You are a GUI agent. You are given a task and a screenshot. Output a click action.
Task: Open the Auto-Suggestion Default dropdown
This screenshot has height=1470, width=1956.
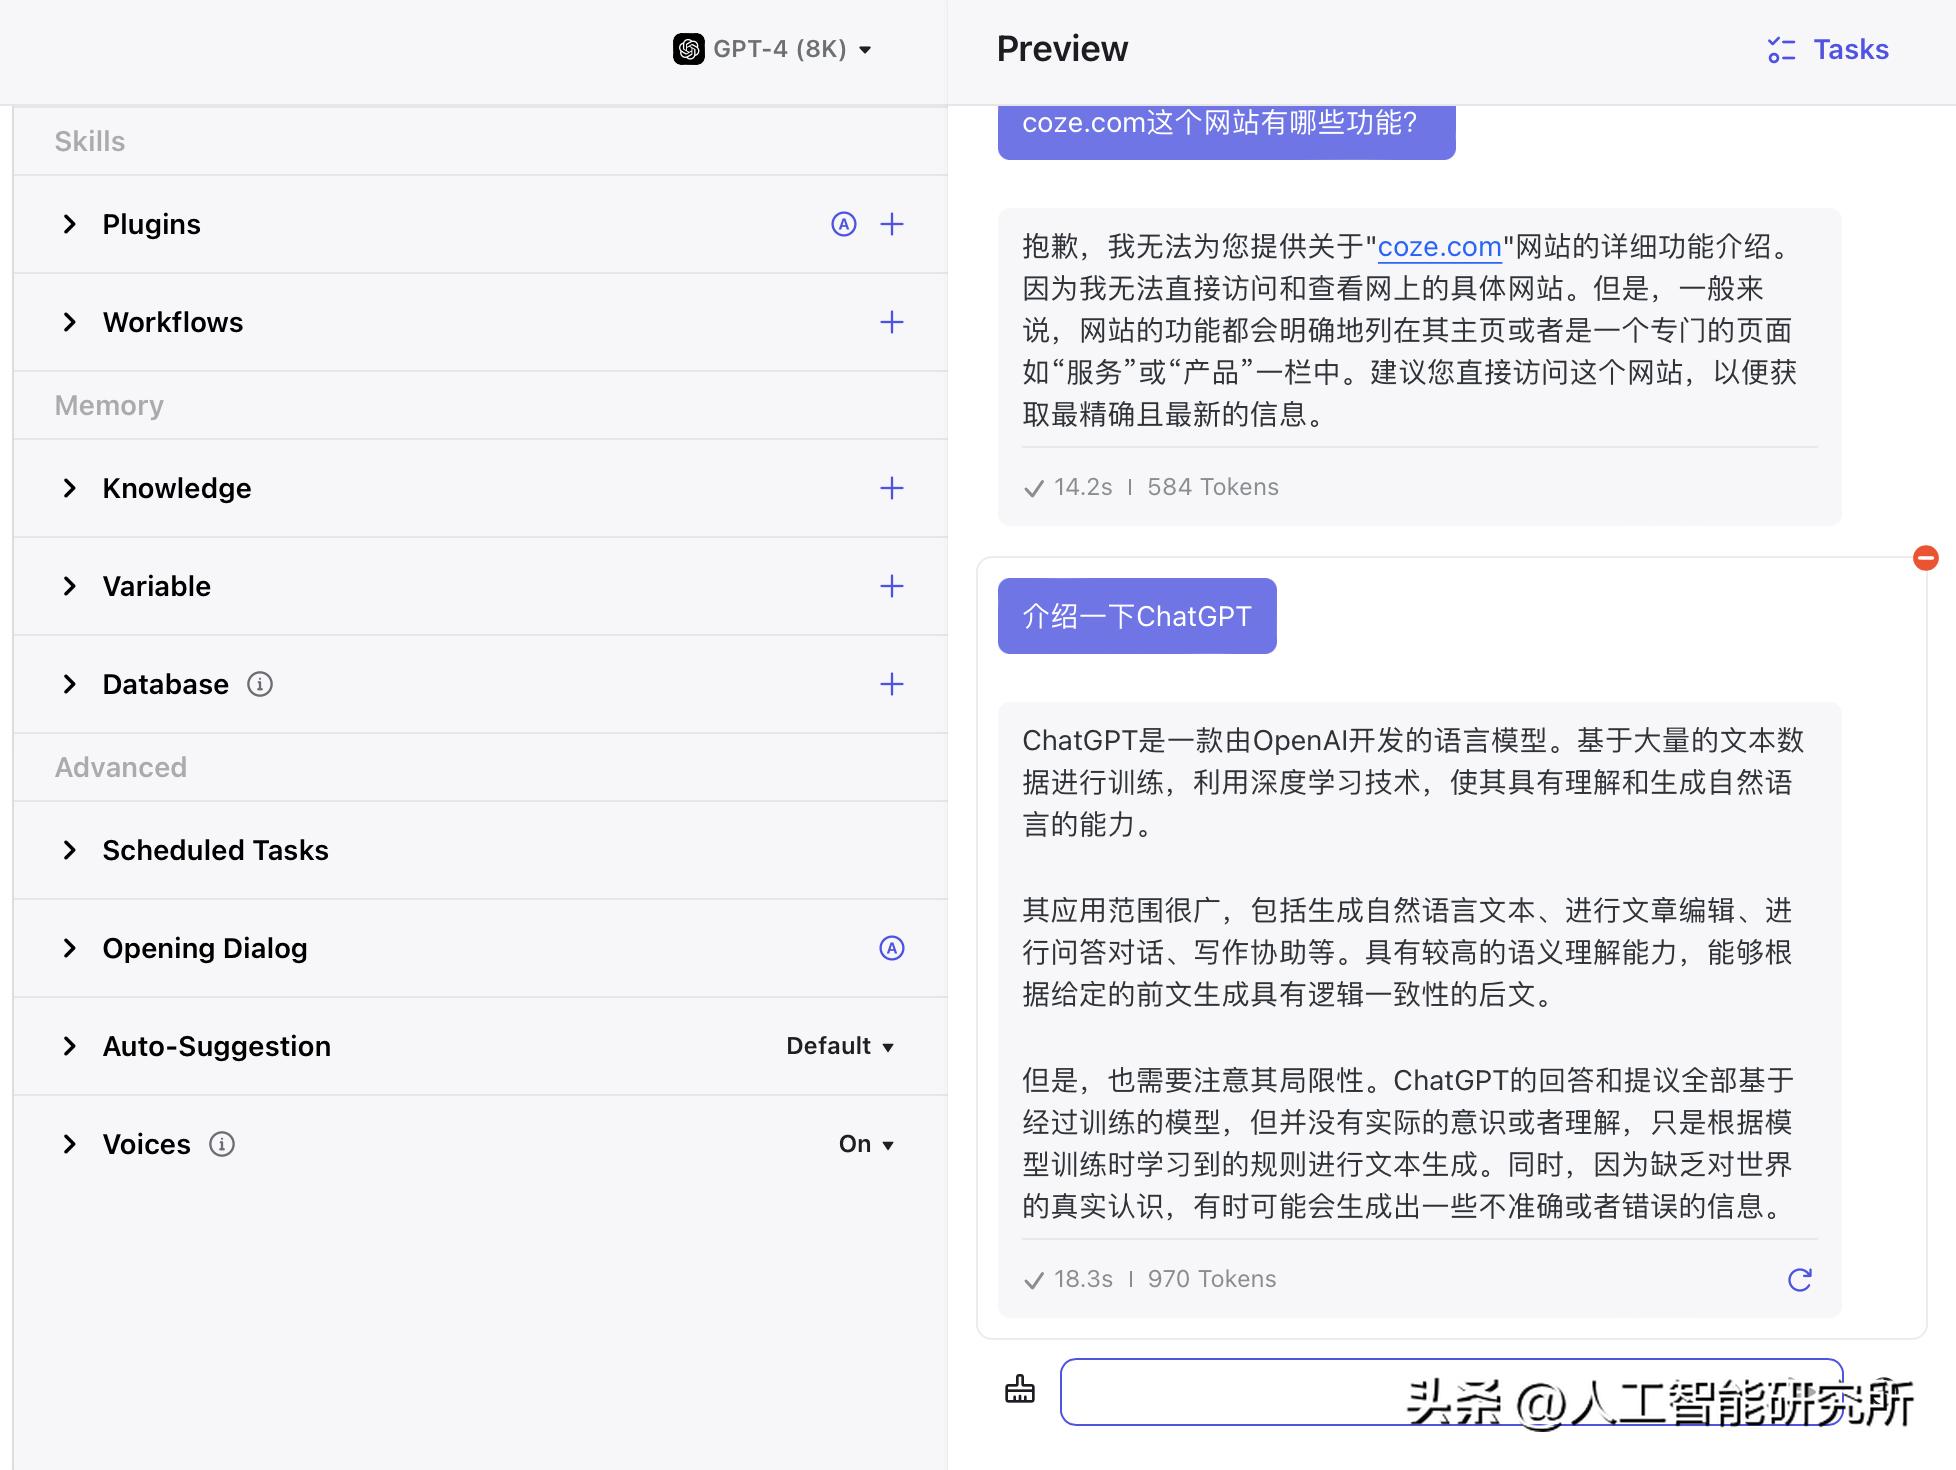pos(840,1046)
